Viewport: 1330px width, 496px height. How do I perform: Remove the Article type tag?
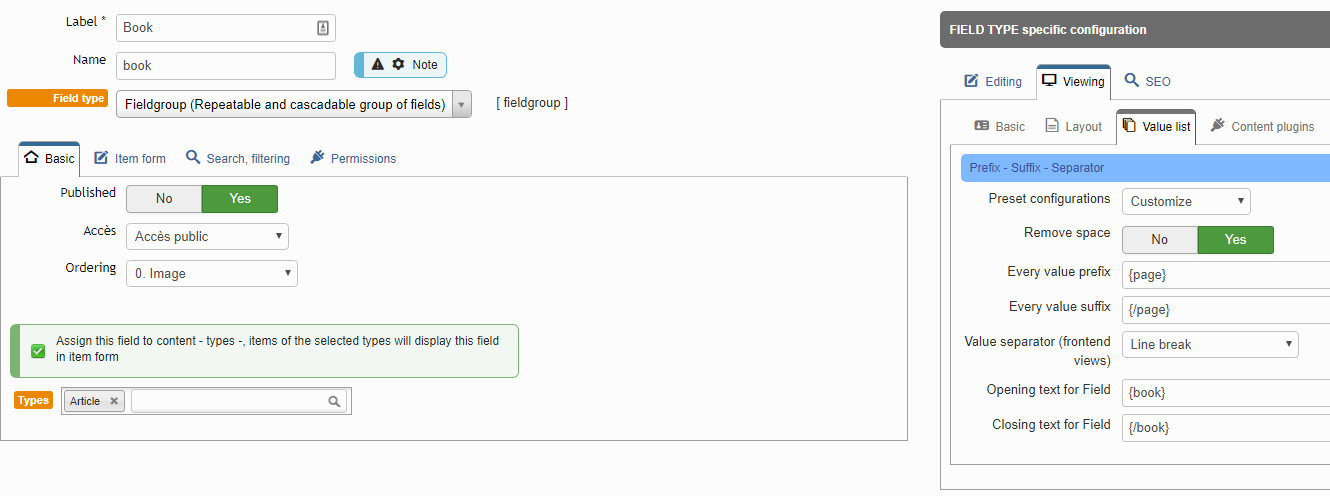pyautogui.click(x=114, y=401)
